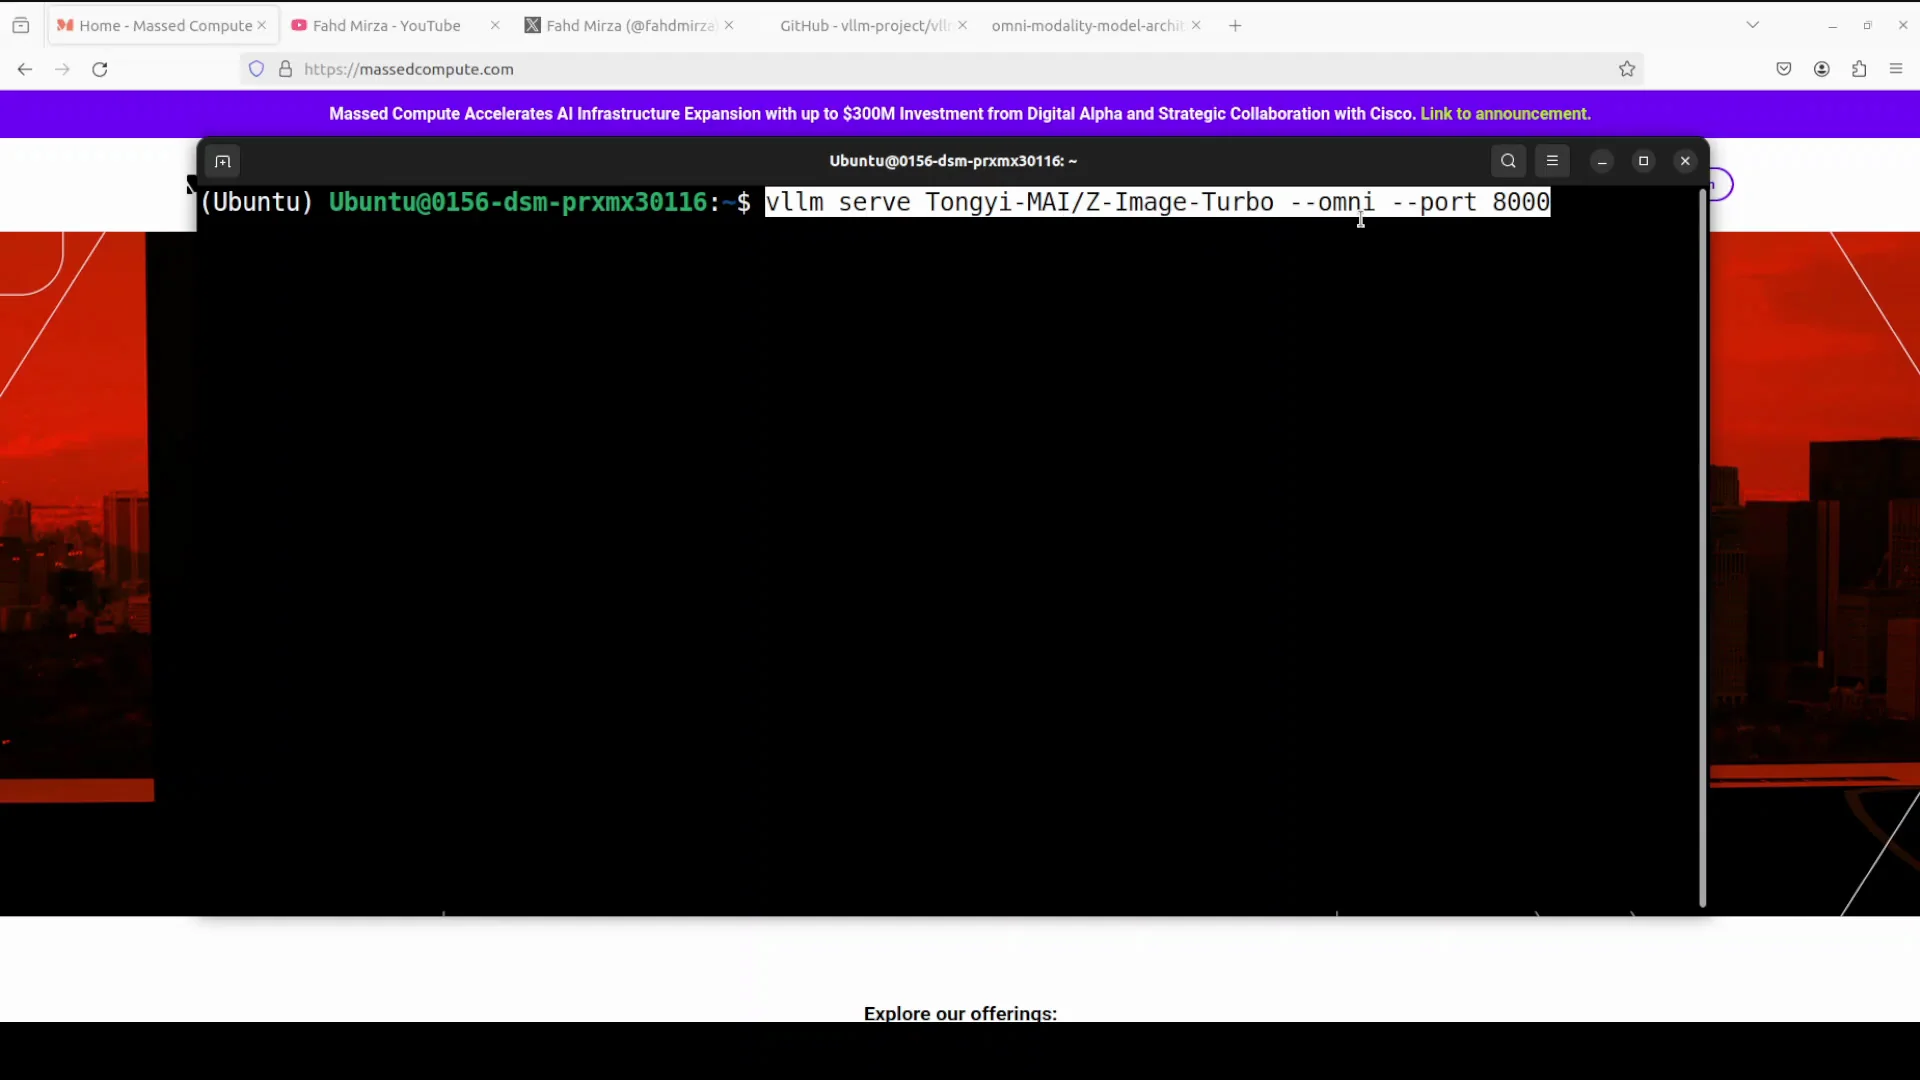1920x1080 pixels.
Task: Show tracking protection shield info
Action: pos(256,69)
